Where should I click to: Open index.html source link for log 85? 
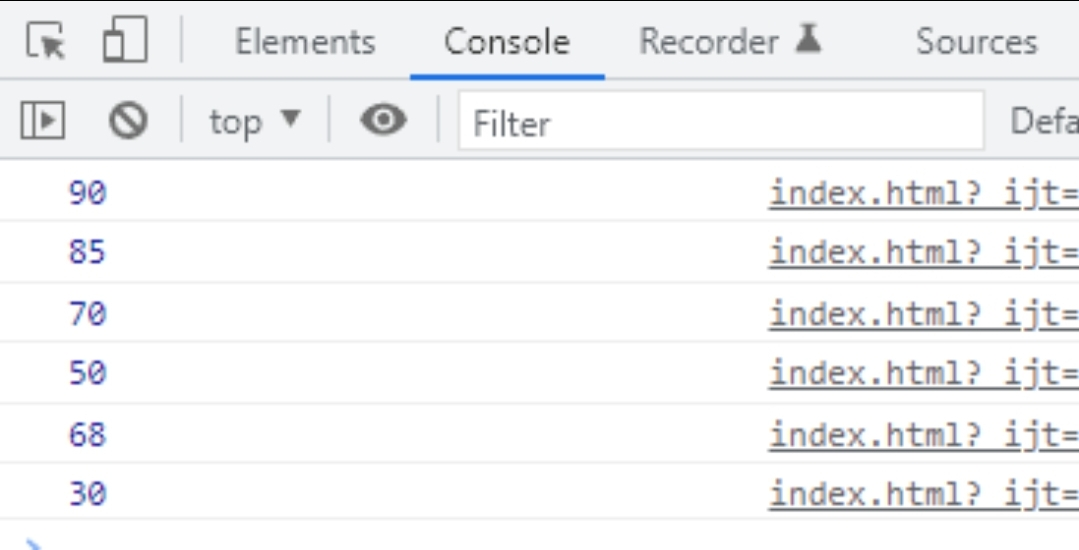[x=923, y=252]
